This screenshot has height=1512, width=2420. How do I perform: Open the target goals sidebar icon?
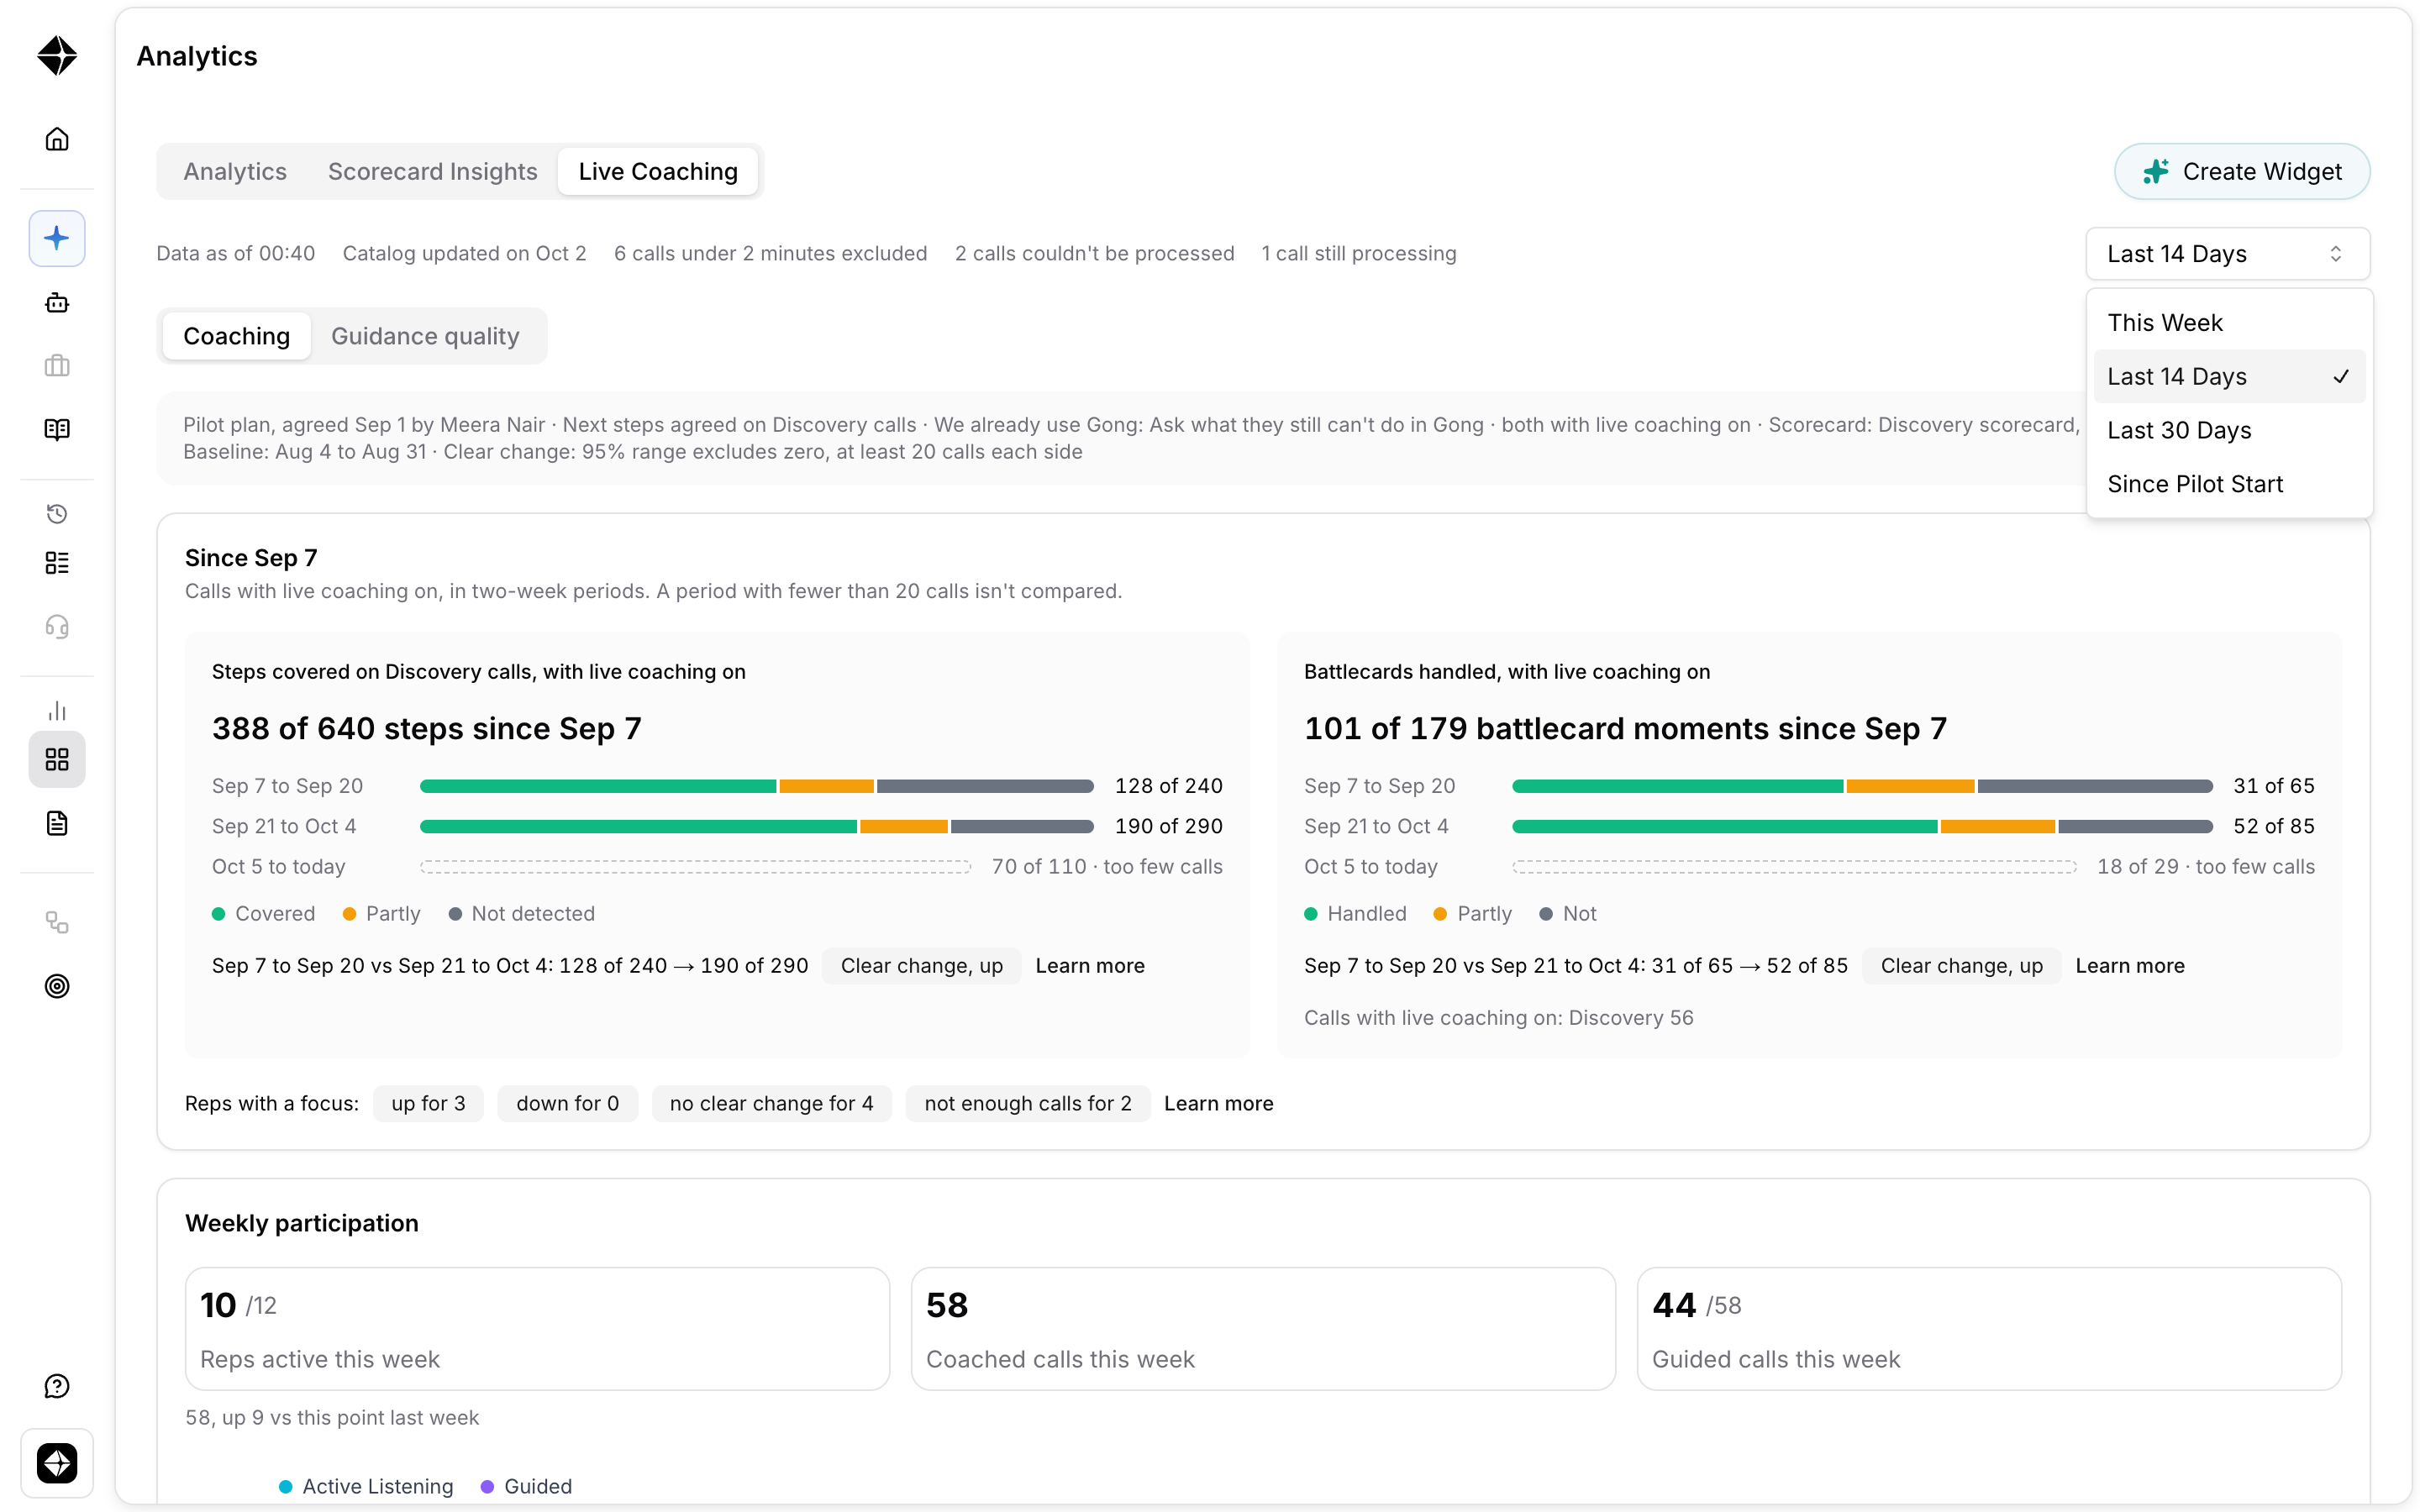(x=57, y=986)
